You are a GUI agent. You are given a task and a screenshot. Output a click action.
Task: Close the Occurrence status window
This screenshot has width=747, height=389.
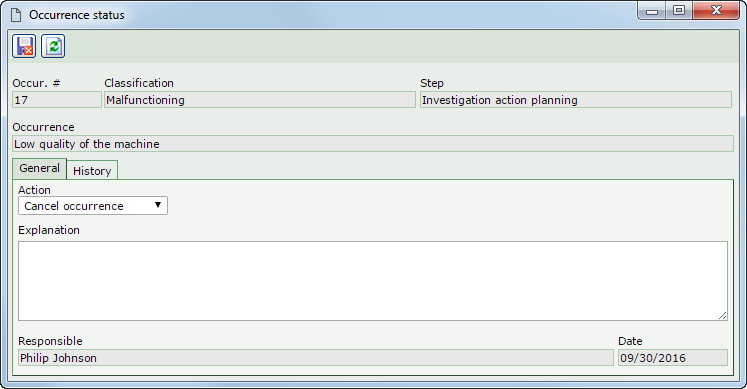tap(716, 10)
